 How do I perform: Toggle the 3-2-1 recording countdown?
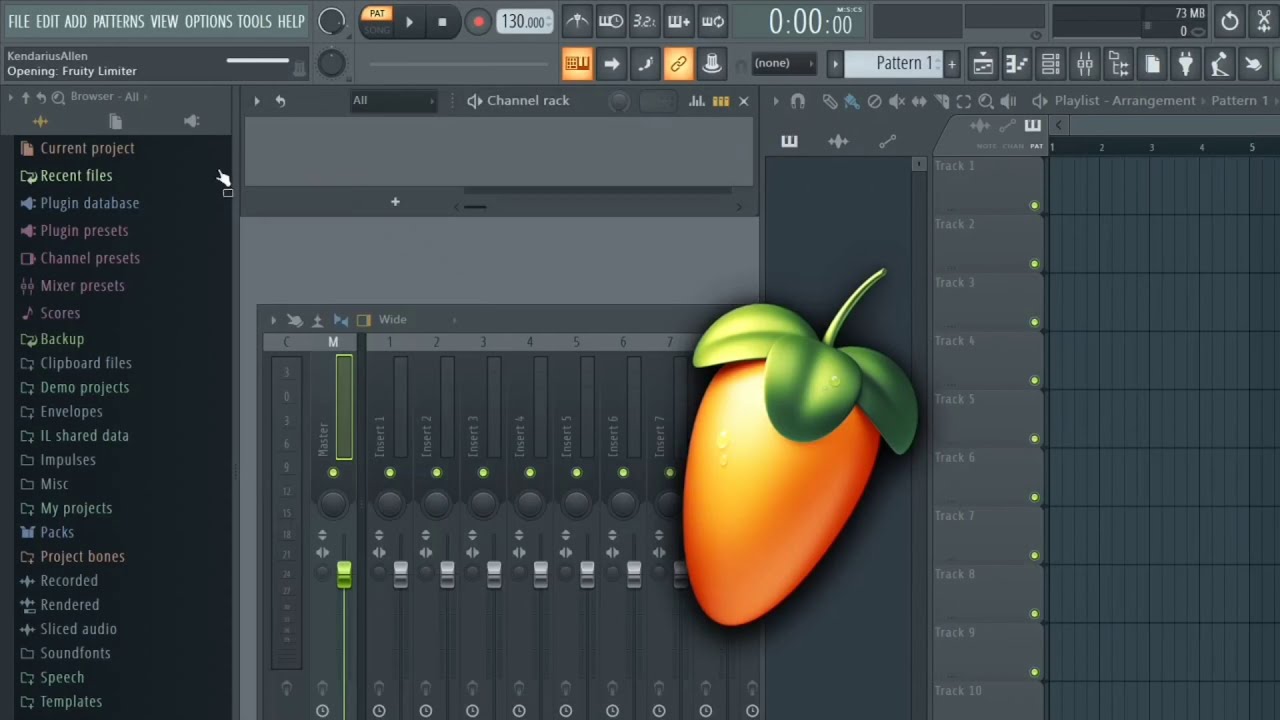[x=645, y=21]
